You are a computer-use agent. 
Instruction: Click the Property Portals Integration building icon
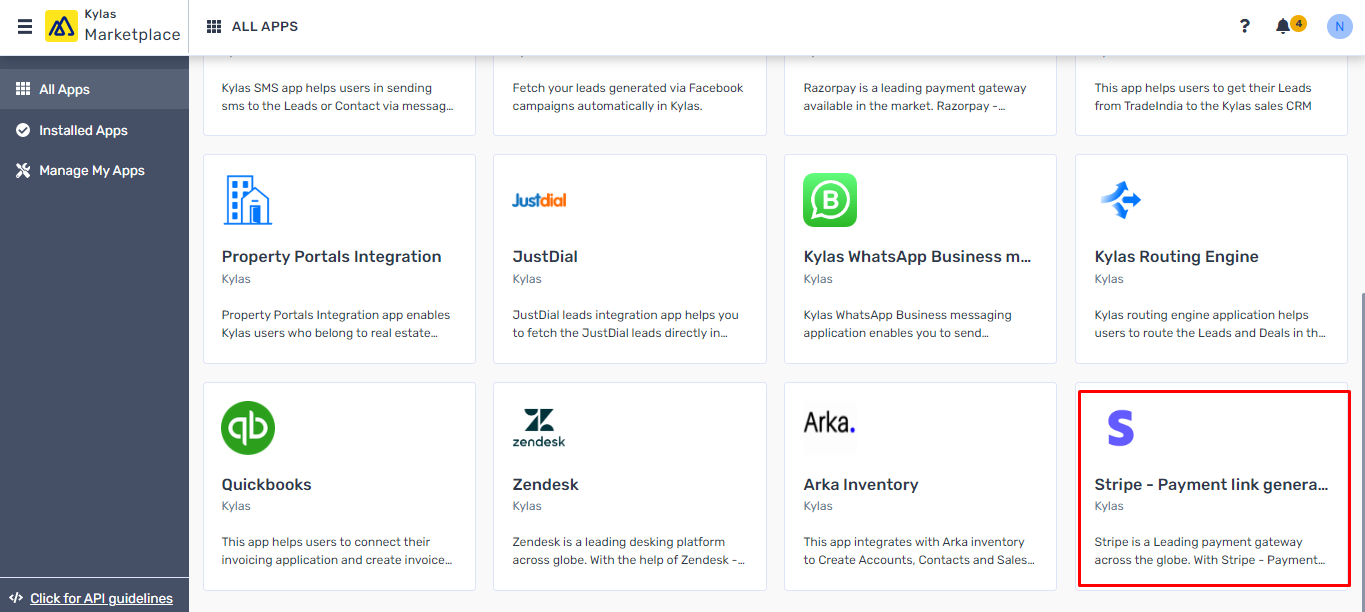(x=246, y=200)
